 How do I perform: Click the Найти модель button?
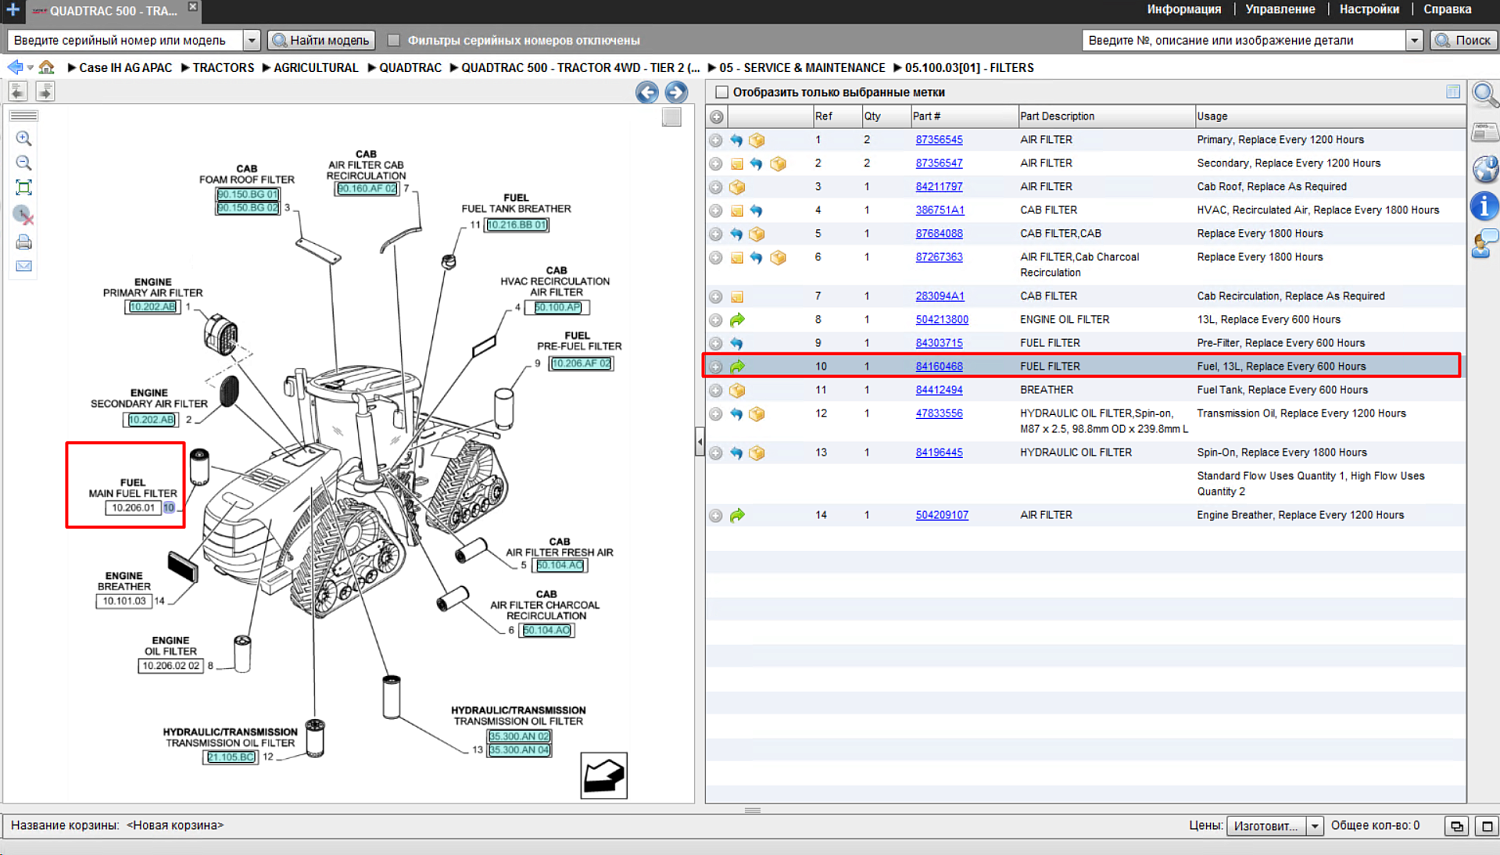tap(322, 41)
